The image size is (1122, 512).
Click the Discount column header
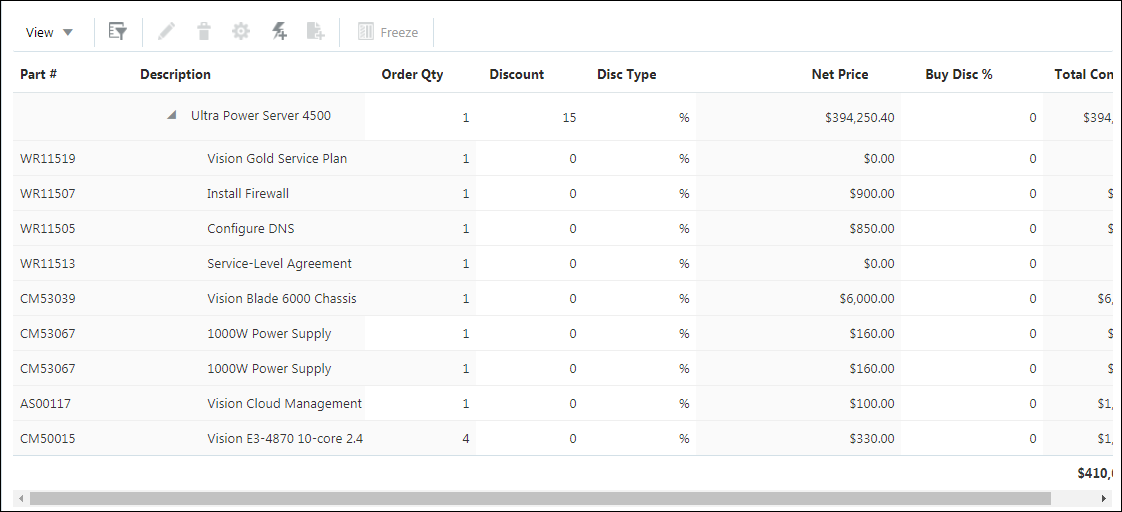coord(517,74)
